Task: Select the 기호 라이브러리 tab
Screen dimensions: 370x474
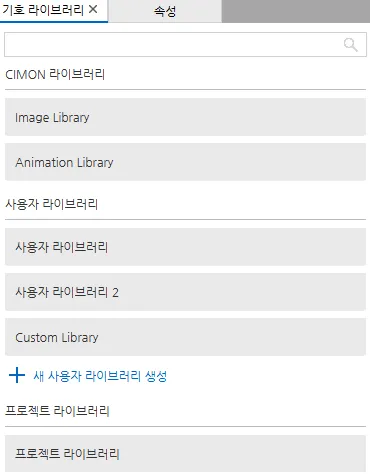Action: click(43, 10)
